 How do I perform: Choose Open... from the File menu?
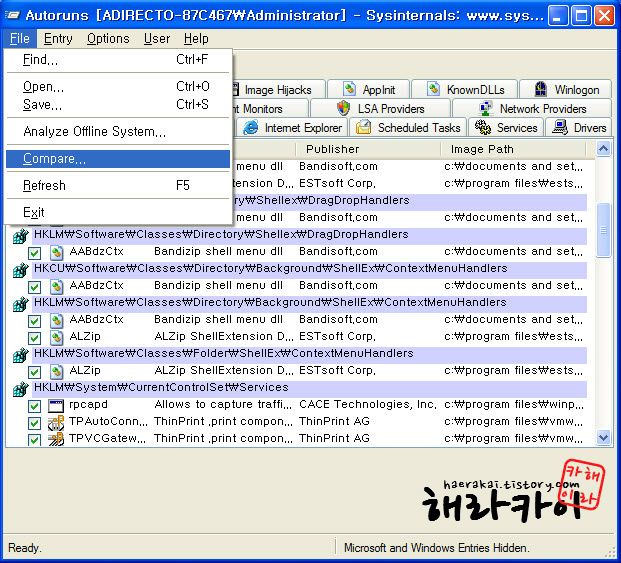pos(118,86)
